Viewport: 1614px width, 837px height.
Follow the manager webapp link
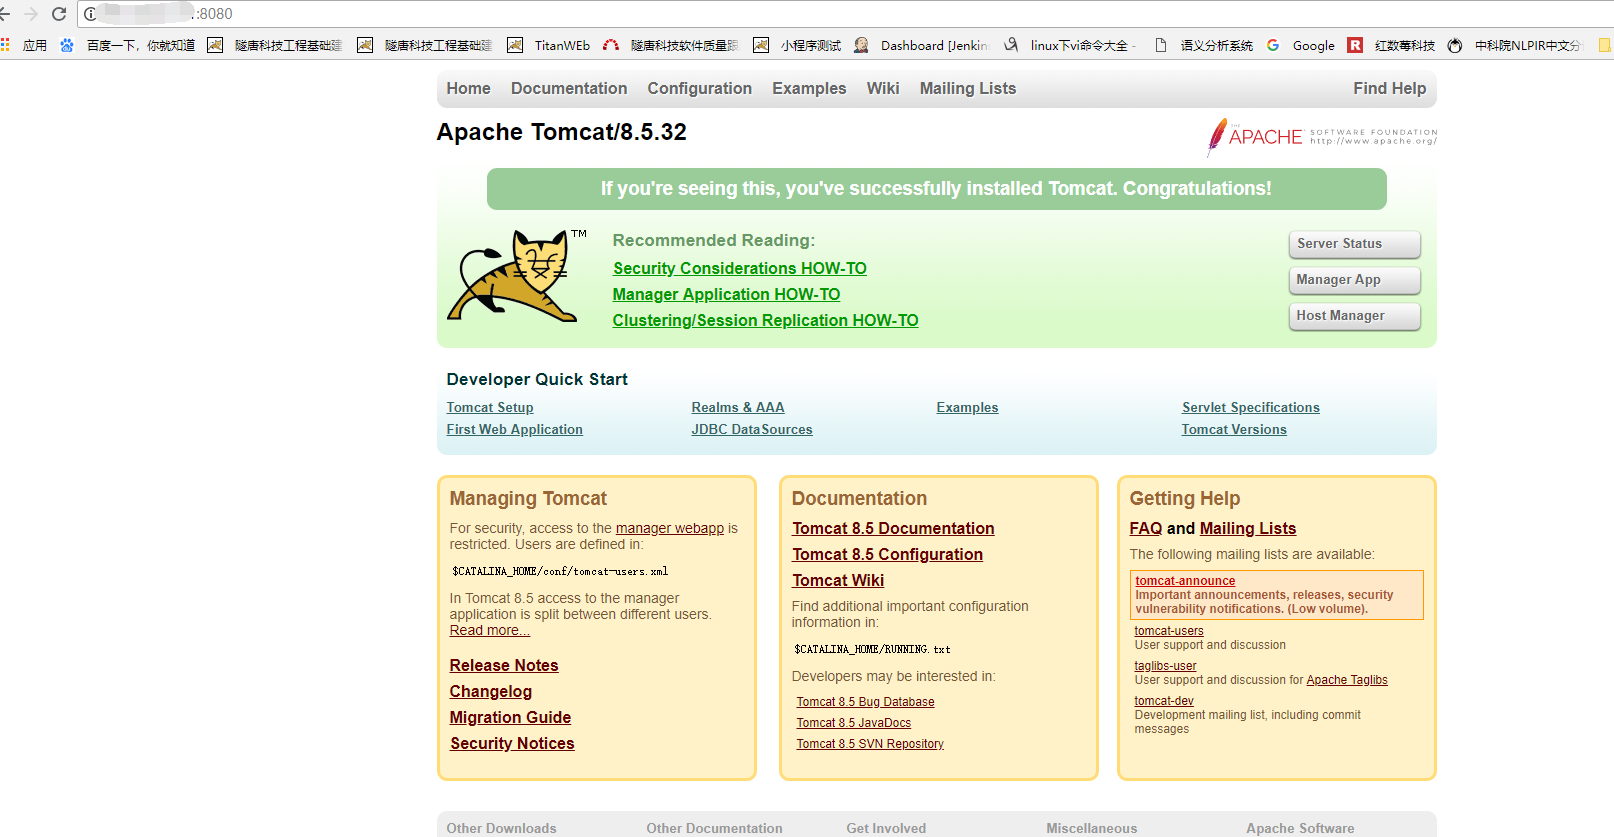coord(670,528)
